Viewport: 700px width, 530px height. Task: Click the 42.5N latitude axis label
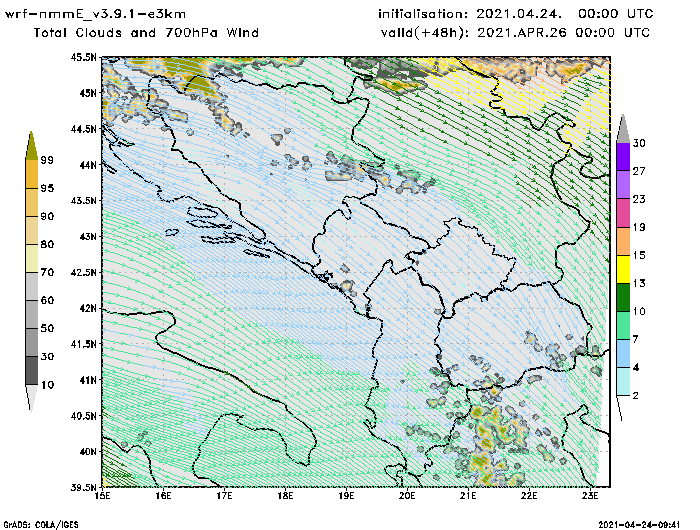[83, 272]
